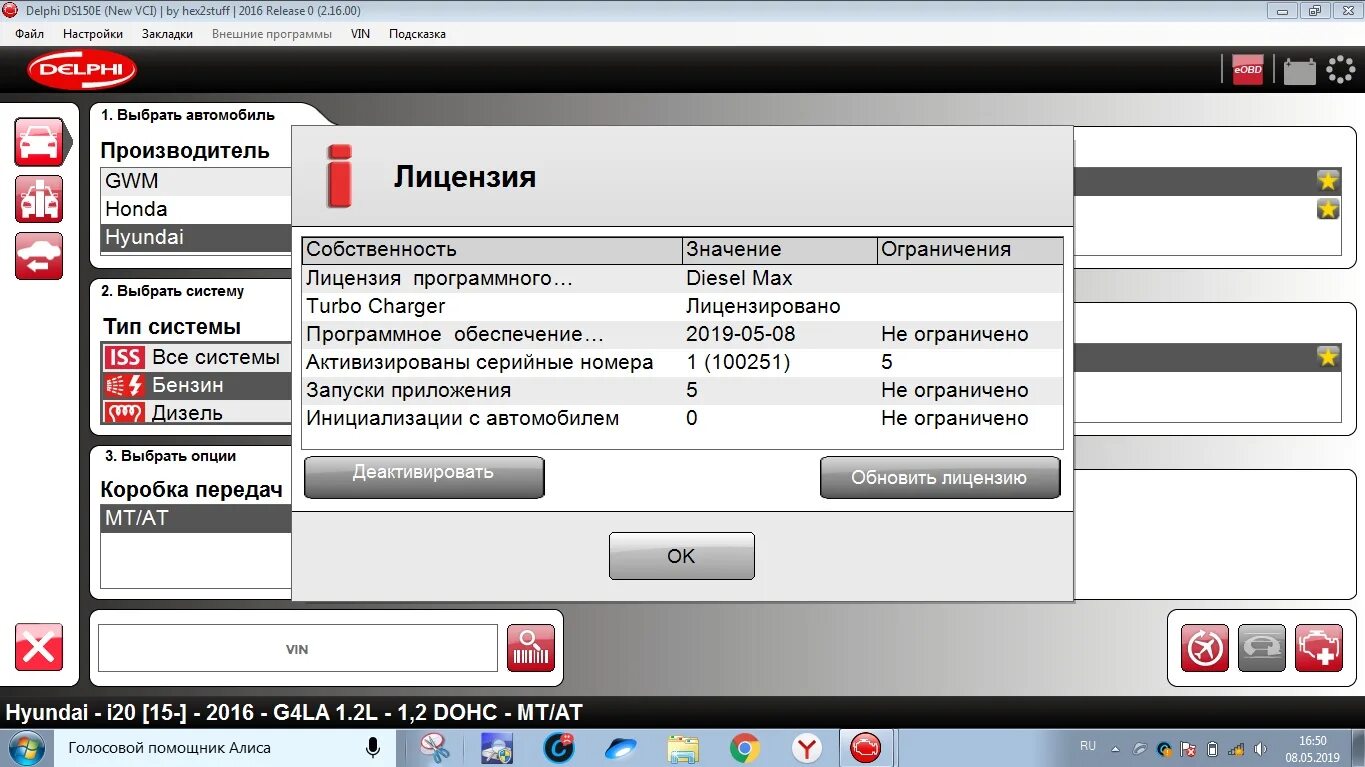This screenshot has height=767, width=1365.
Task: Click the 3. Выбрать опции header
Action: [x=170, y=455]
